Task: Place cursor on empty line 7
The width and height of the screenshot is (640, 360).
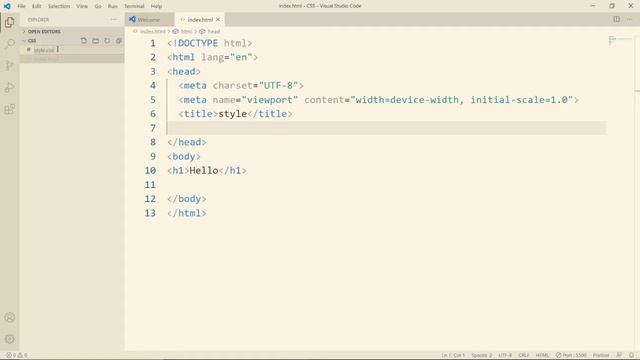Action: coord(386,128)
